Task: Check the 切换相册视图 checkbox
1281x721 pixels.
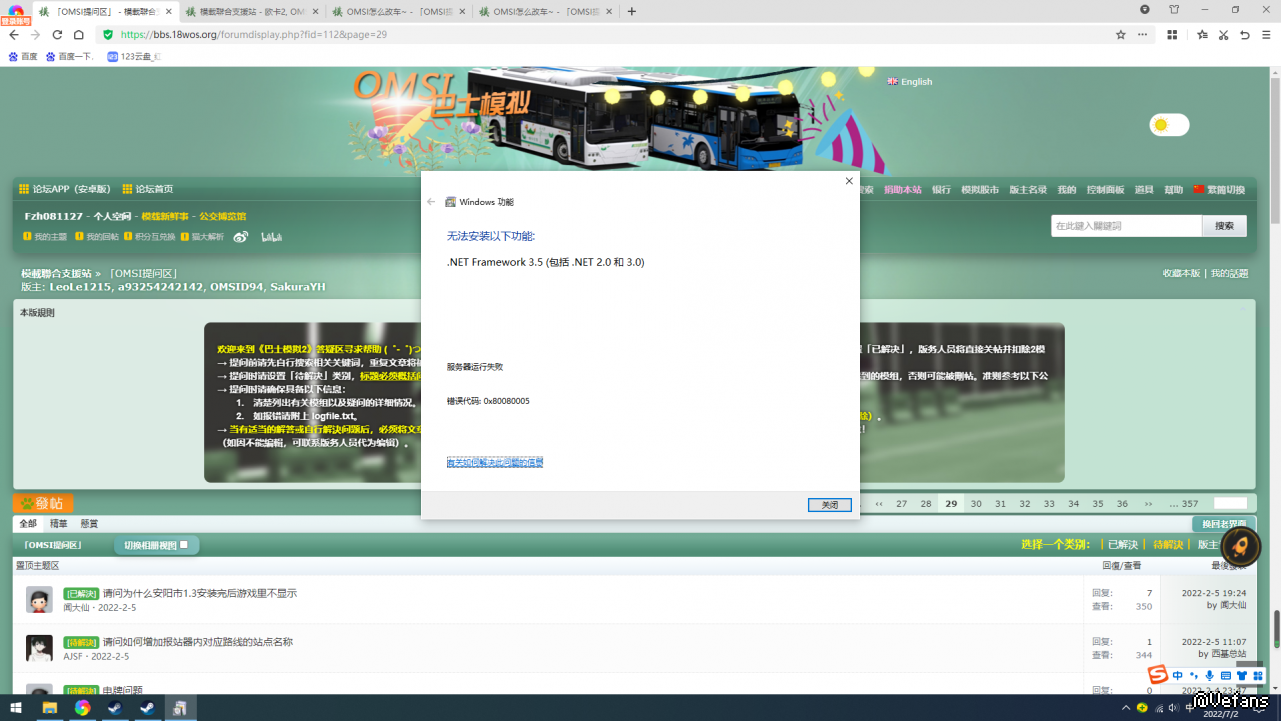Action: coord(184,545)
